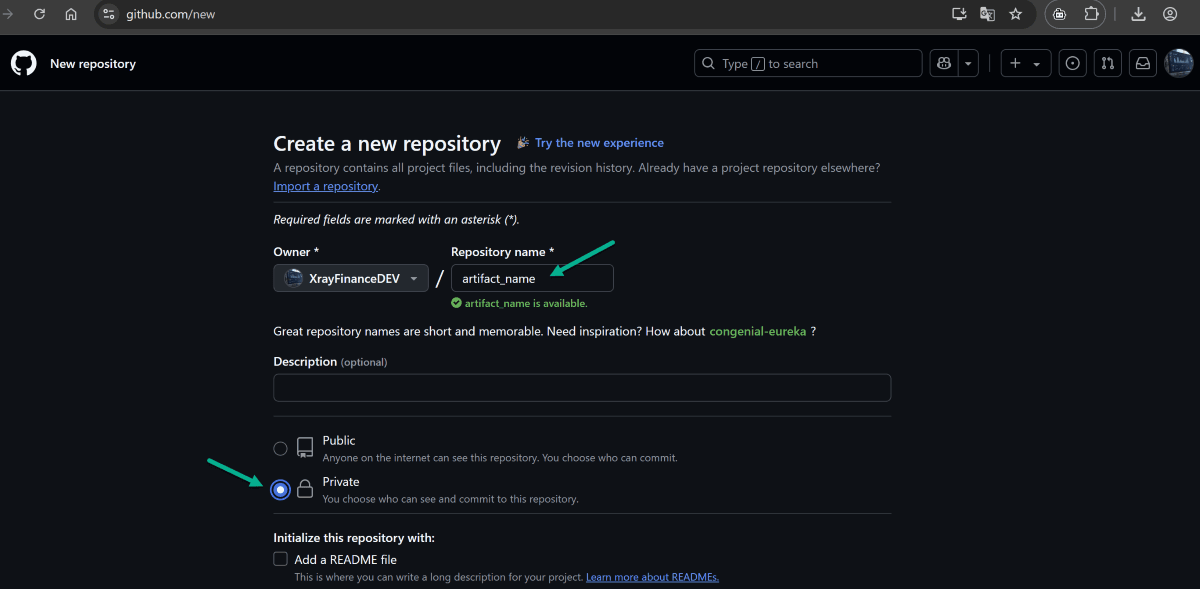The image size is (1200, 589).
Task: Open the Pull requests icon
Action: [1107, 62]
